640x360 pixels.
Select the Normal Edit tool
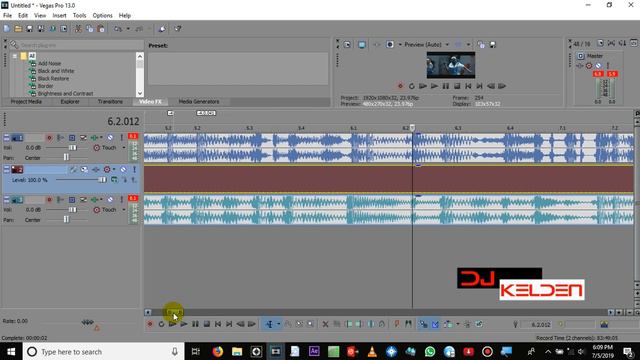[x=269, y=324]
